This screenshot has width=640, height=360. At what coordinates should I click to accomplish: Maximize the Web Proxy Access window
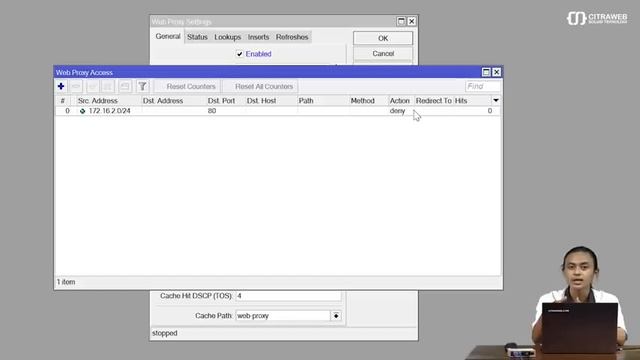click(x=486, y=72)
